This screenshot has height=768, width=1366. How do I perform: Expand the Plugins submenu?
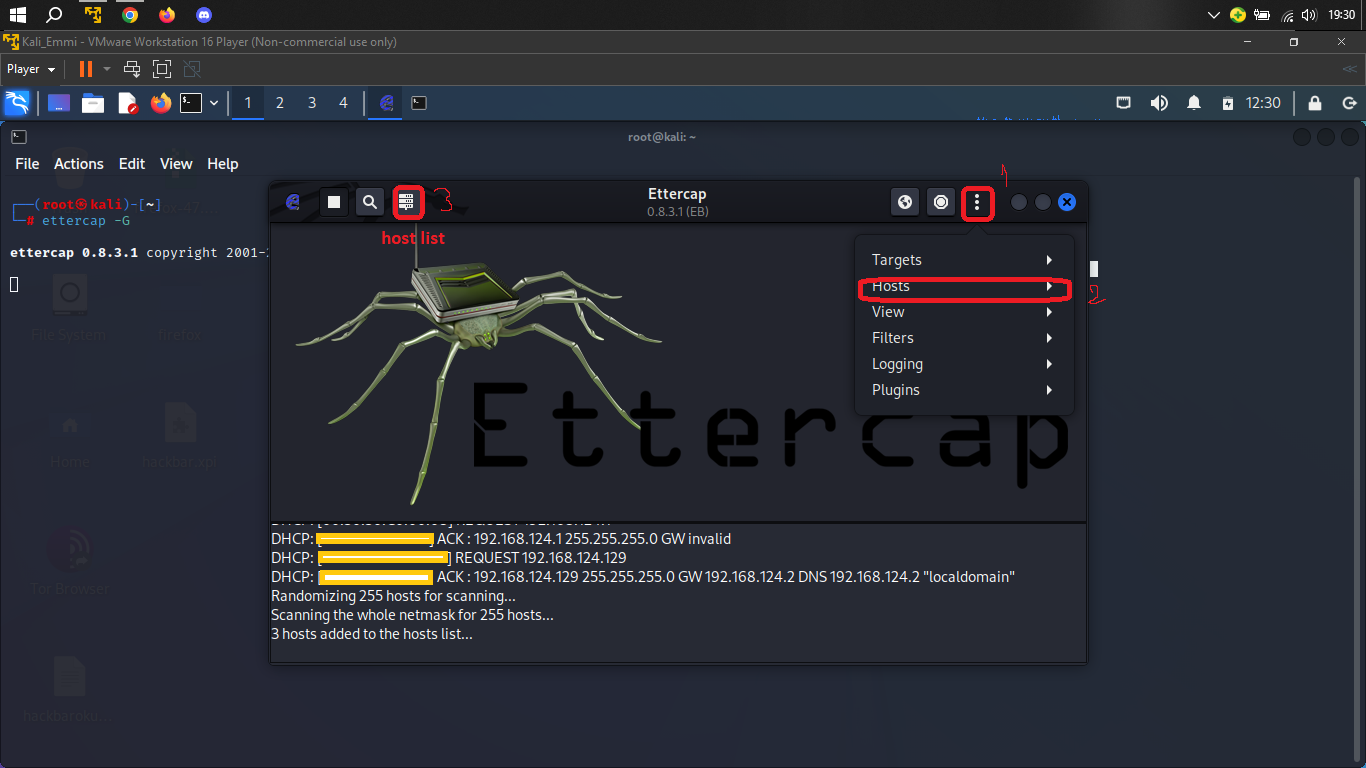[x=963, y=390]
